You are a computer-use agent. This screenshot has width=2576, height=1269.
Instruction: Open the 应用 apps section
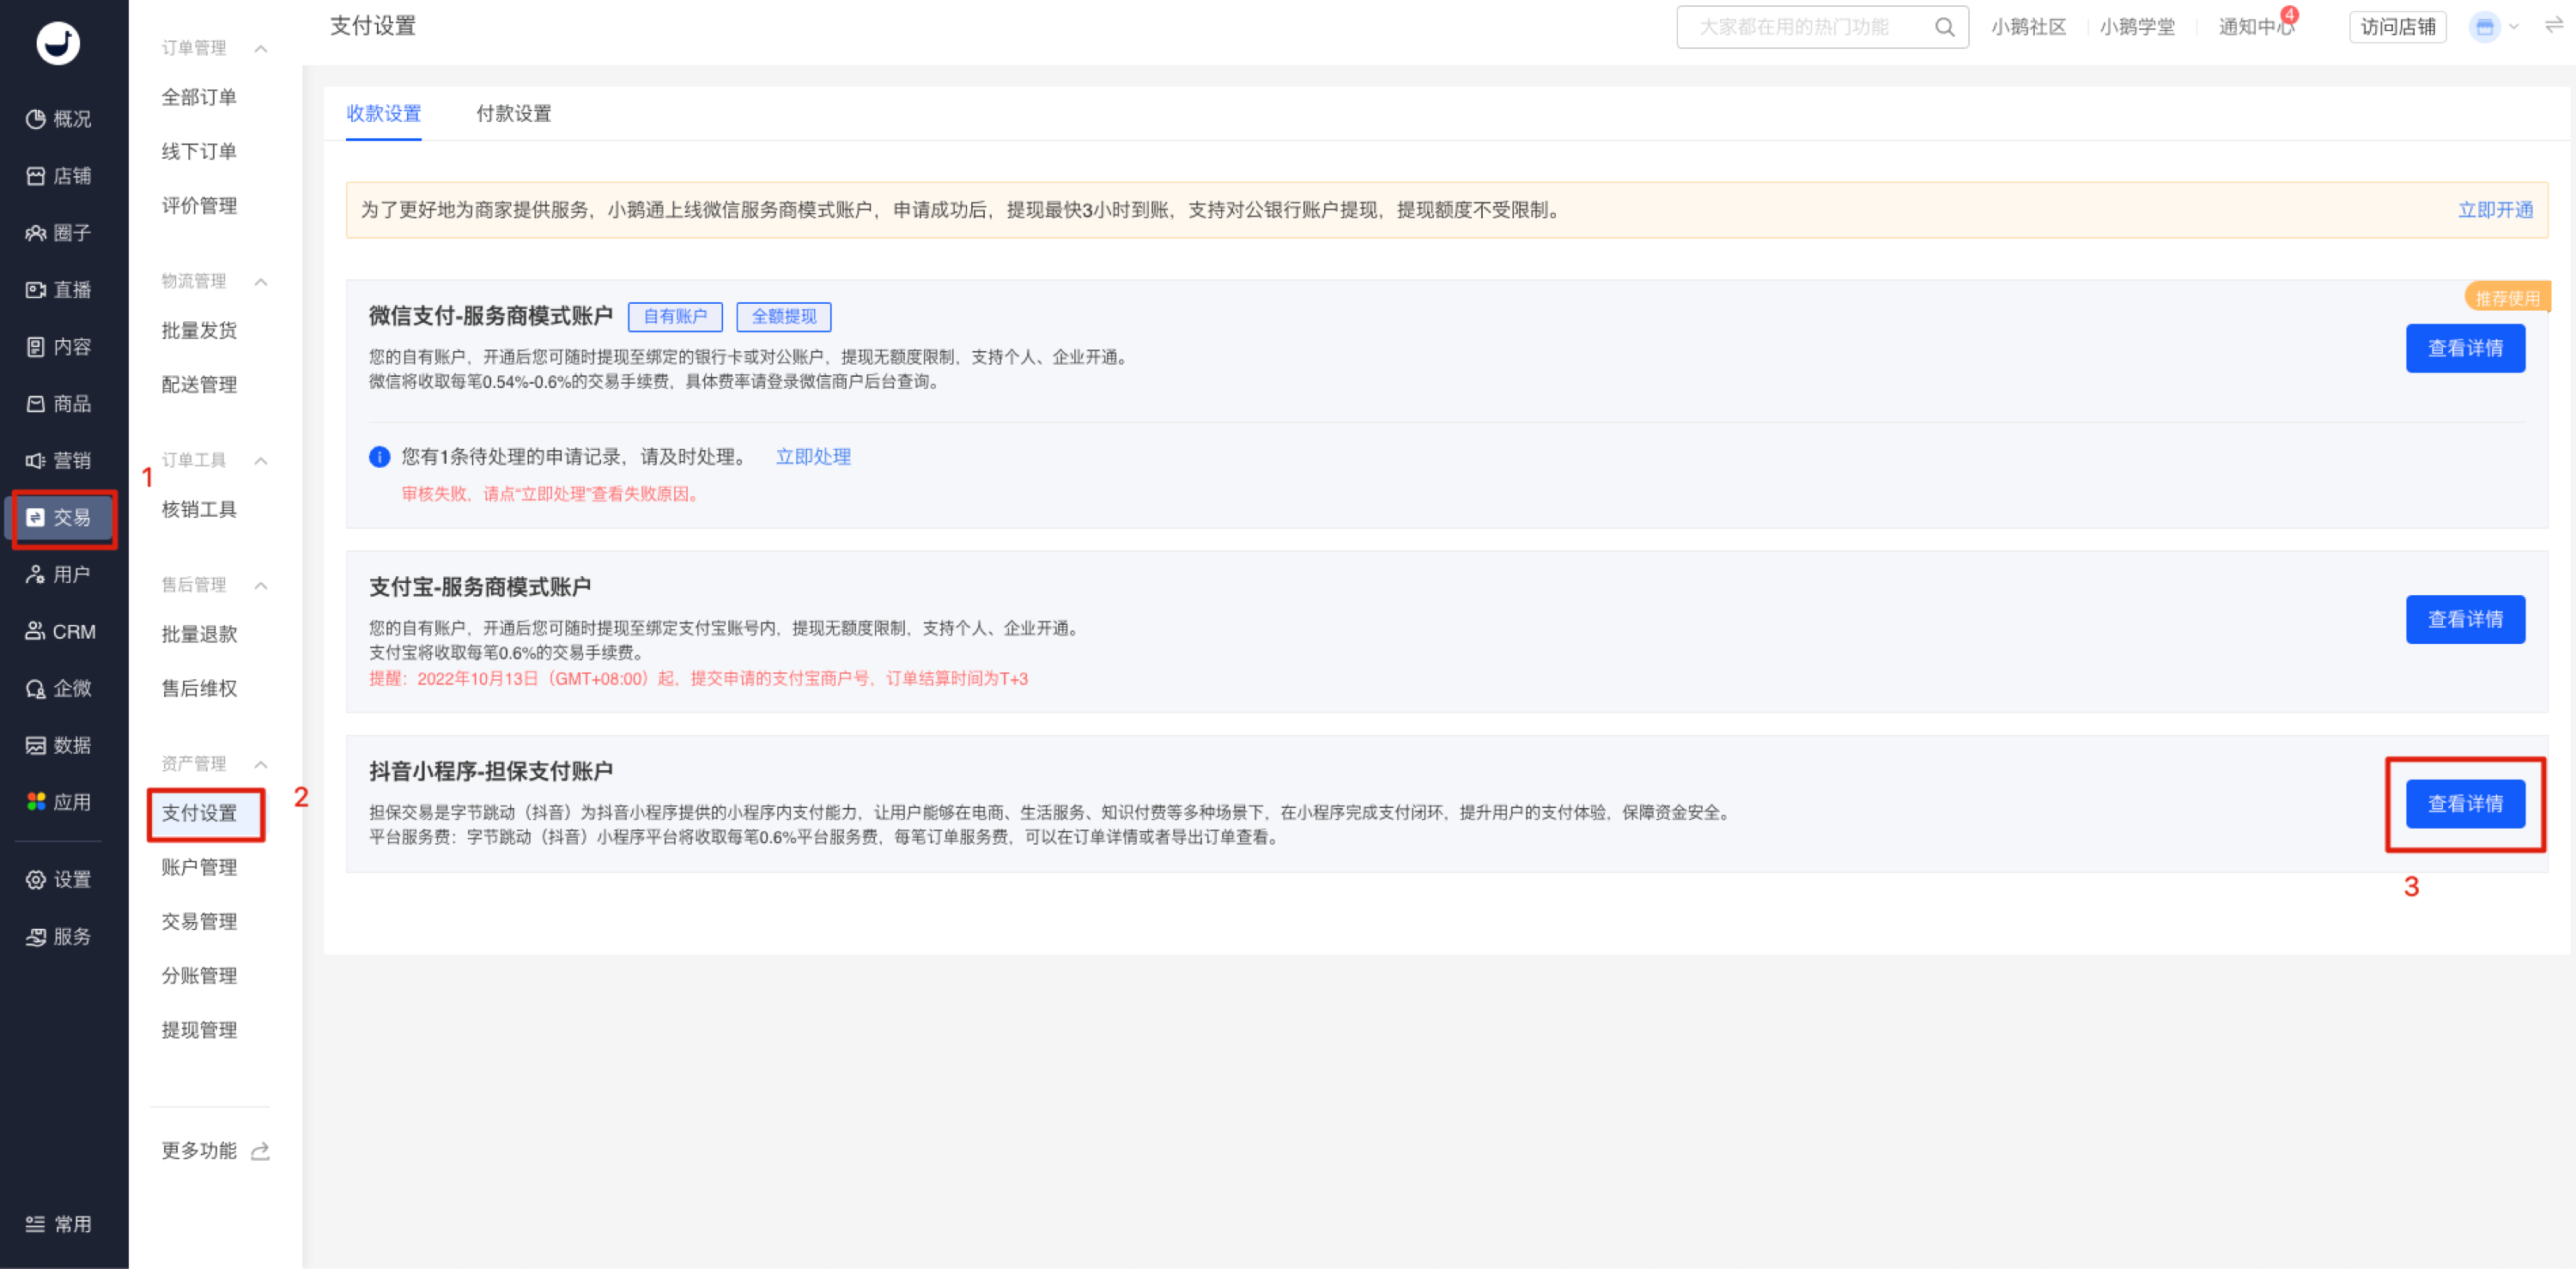pyautogui.click(x=58, y=802)
